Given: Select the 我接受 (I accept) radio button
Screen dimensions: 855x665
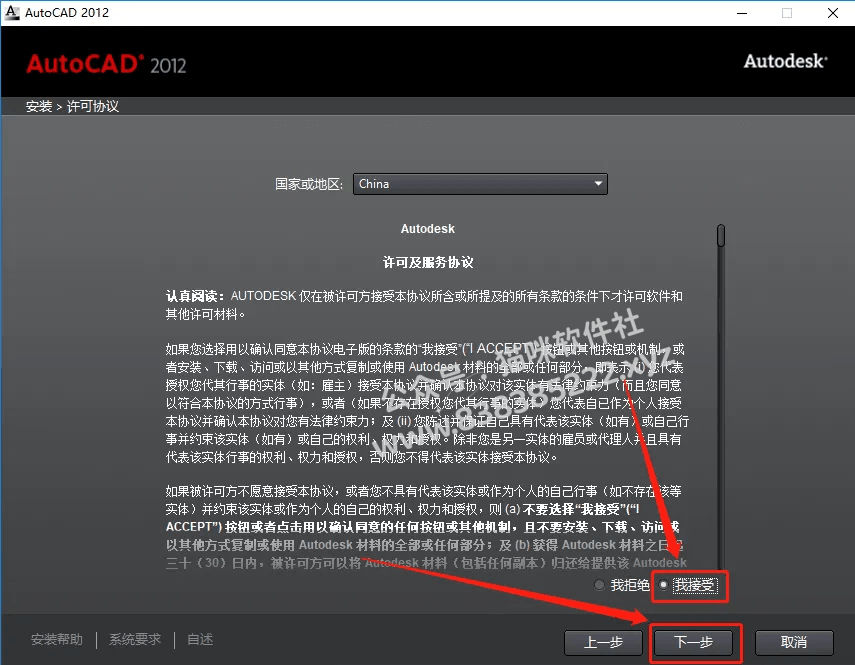Looking at the screenshot, I should coord(664,585).
